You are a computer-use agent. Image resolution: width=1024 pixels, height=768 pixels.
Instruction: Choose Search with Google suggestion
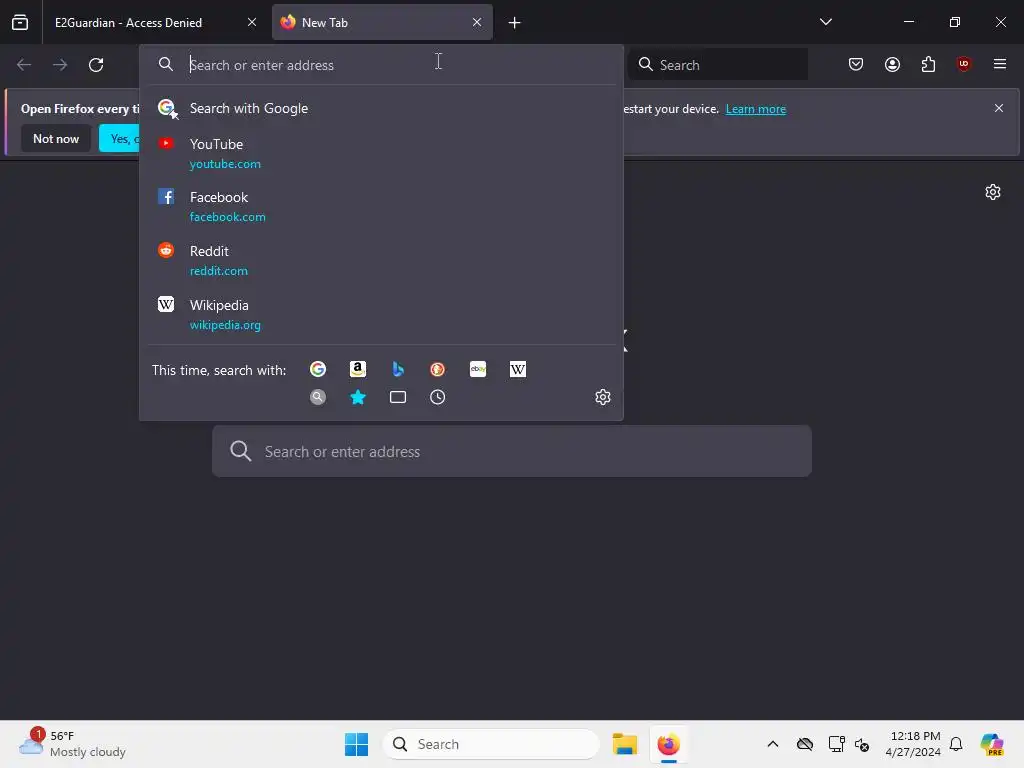click(x=381, y=108)
